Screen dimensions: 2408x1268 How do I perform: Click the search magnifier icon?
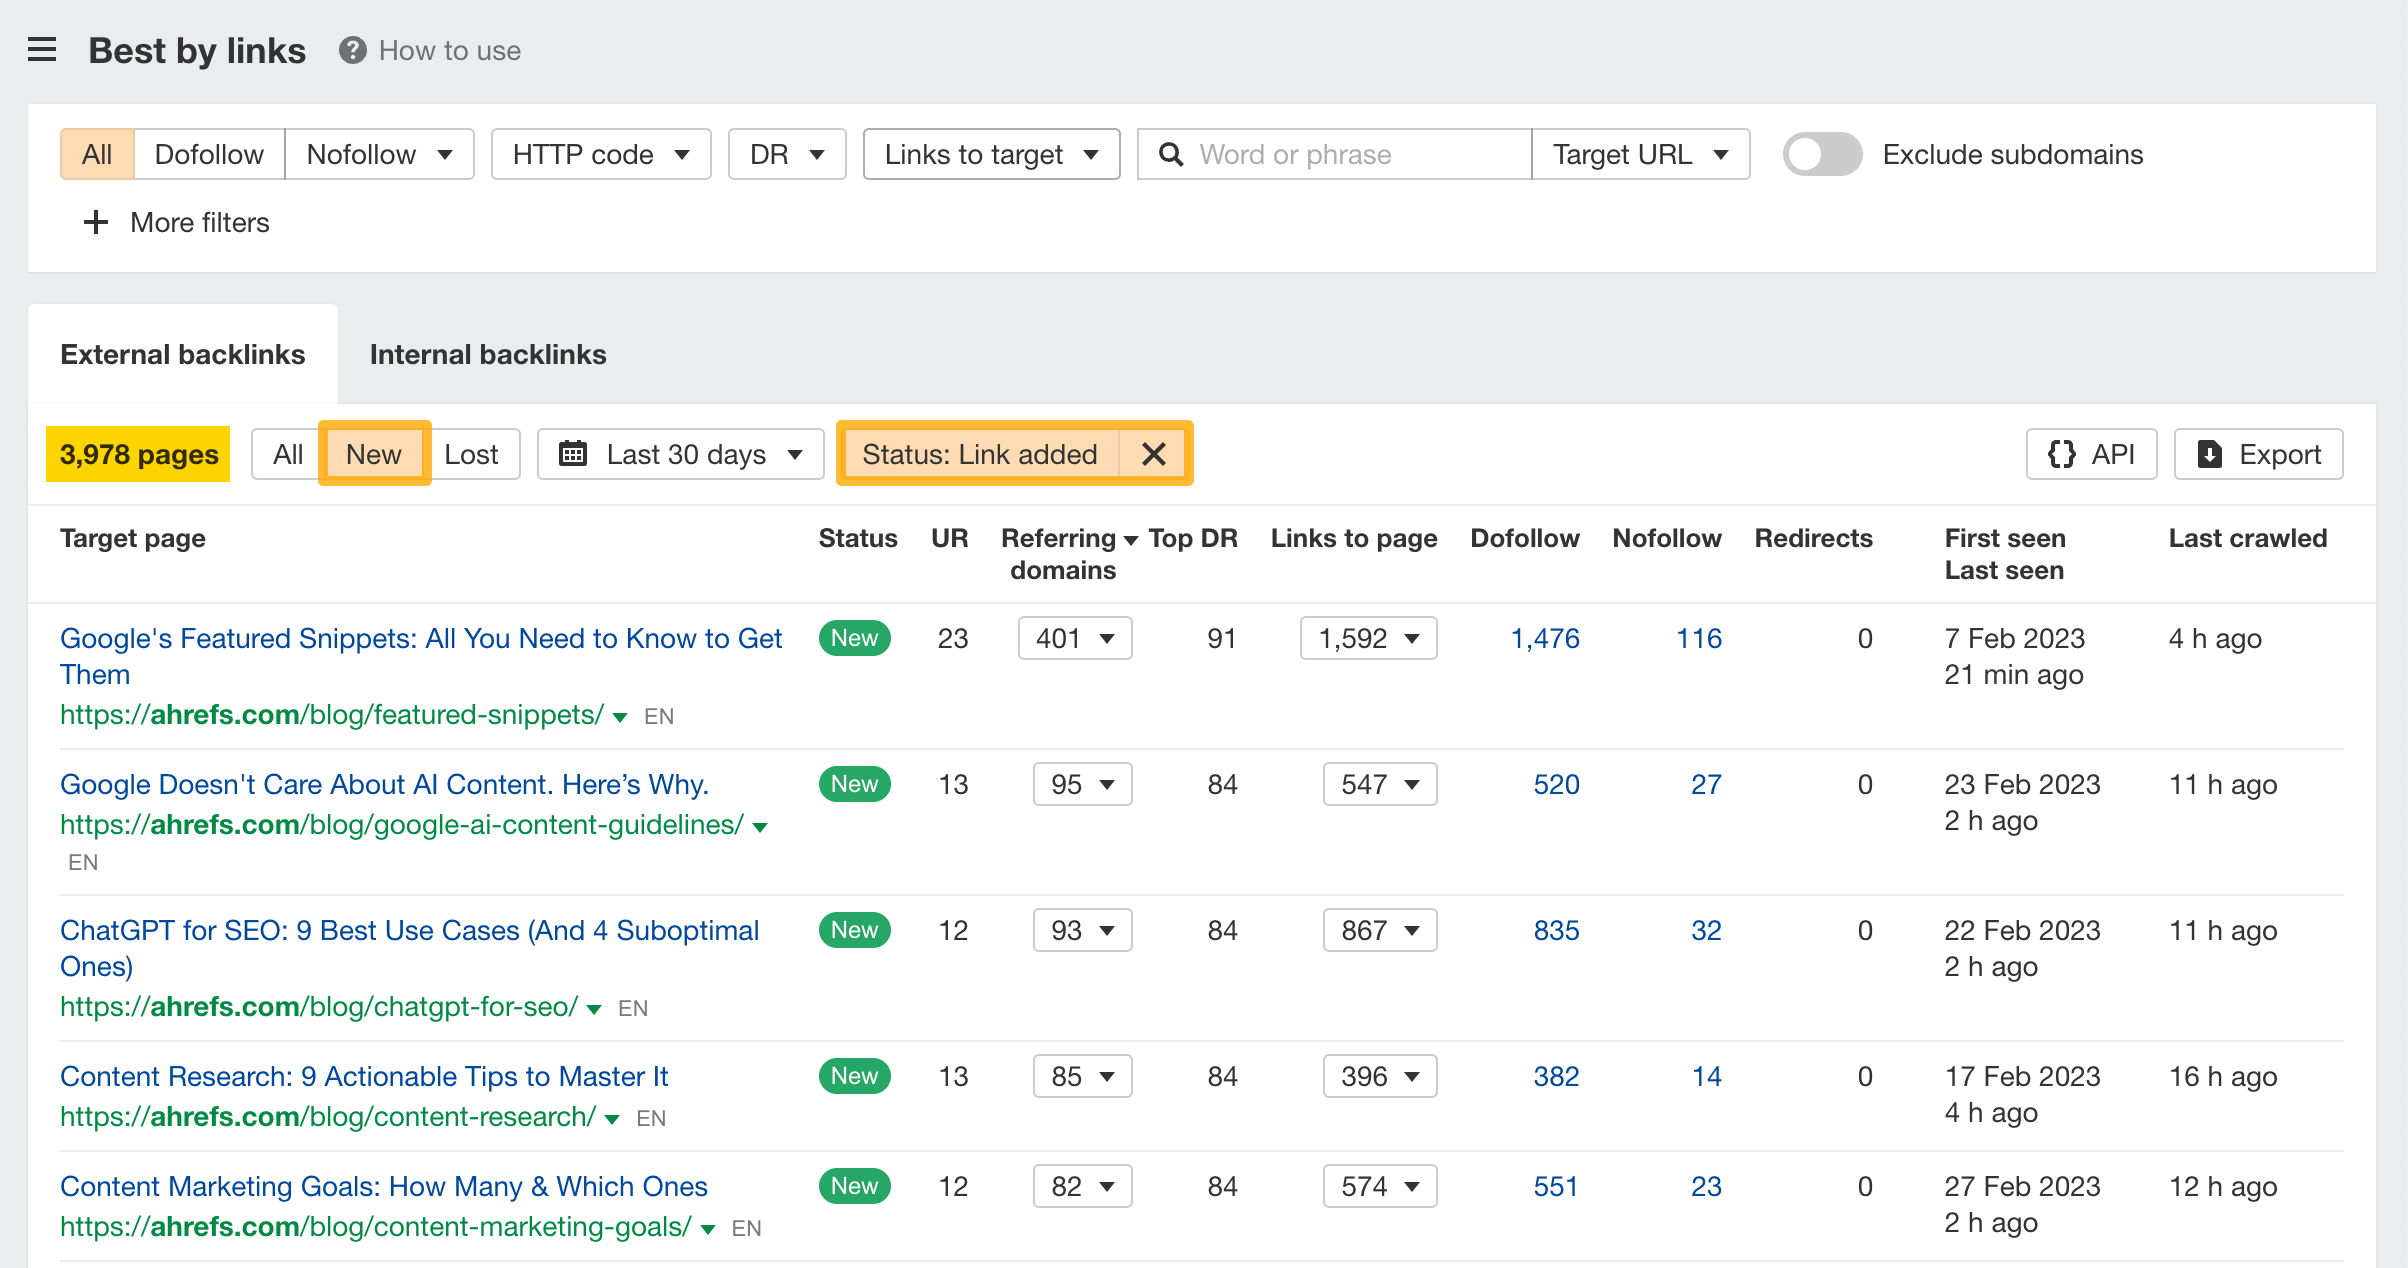click(1172, 155)
